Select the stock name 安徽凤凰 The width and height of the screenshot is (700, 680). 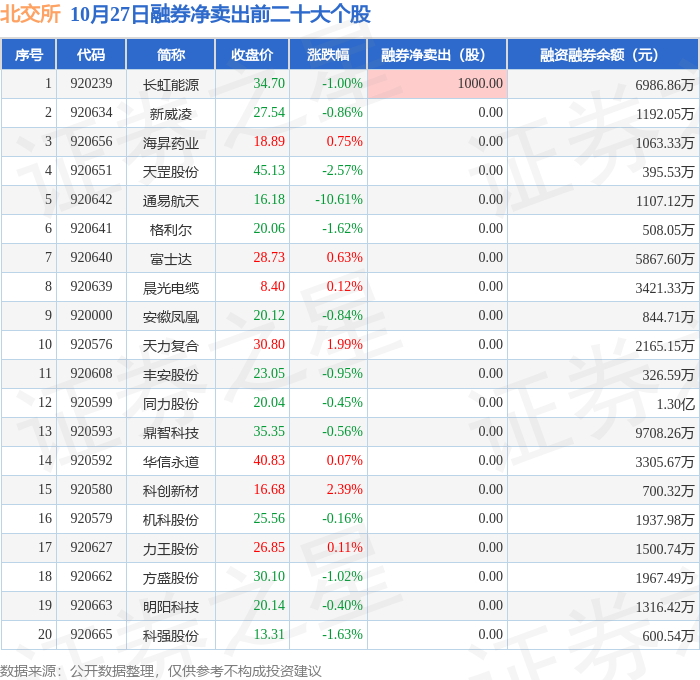171,317
